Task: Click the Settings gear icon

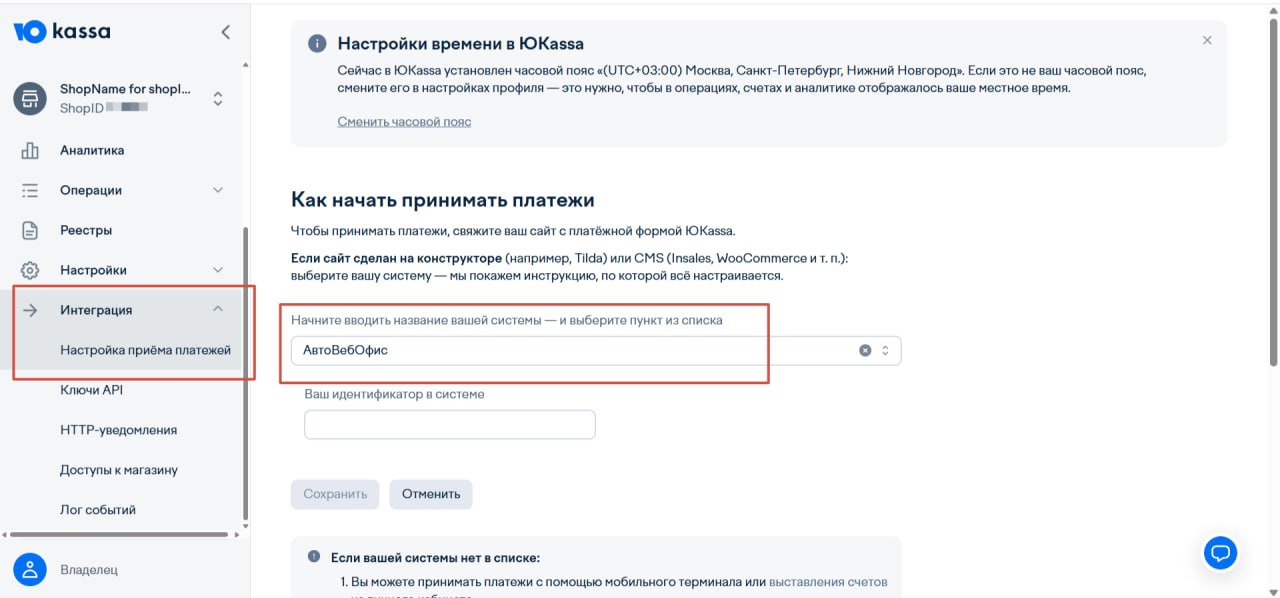Action: pyautogui.click(x=30, y=271)
